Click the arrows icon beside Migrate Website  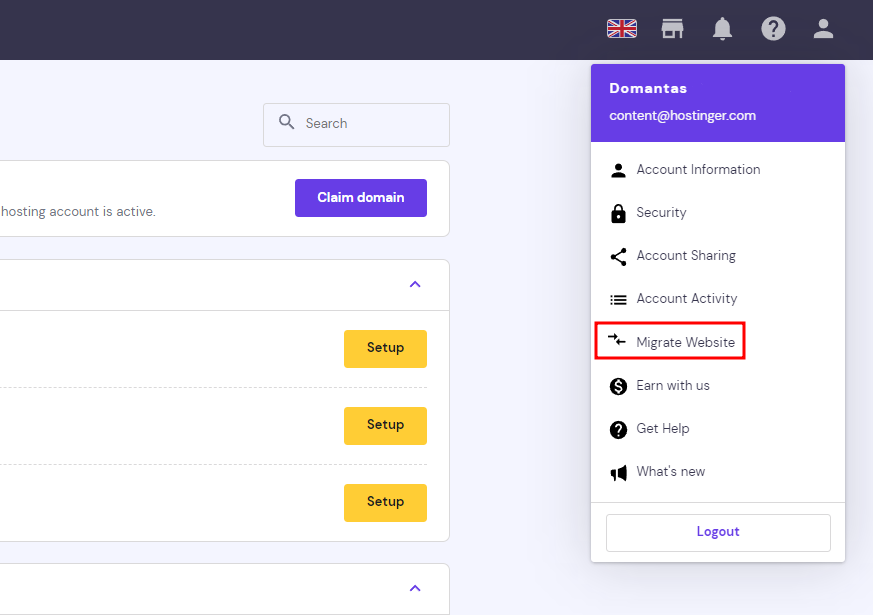tap(617, 340)
